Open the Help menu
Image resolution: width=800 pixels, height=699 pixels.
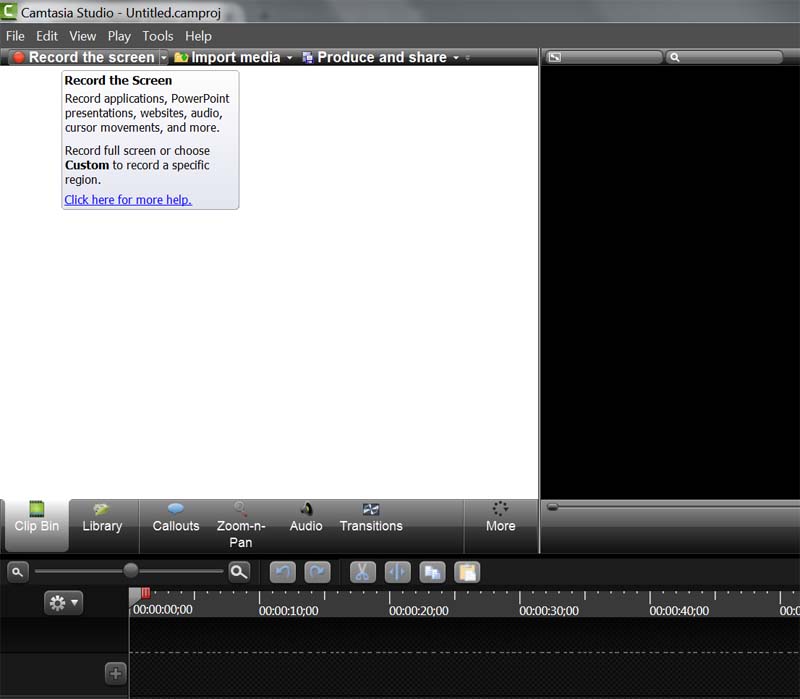point(198,36)
